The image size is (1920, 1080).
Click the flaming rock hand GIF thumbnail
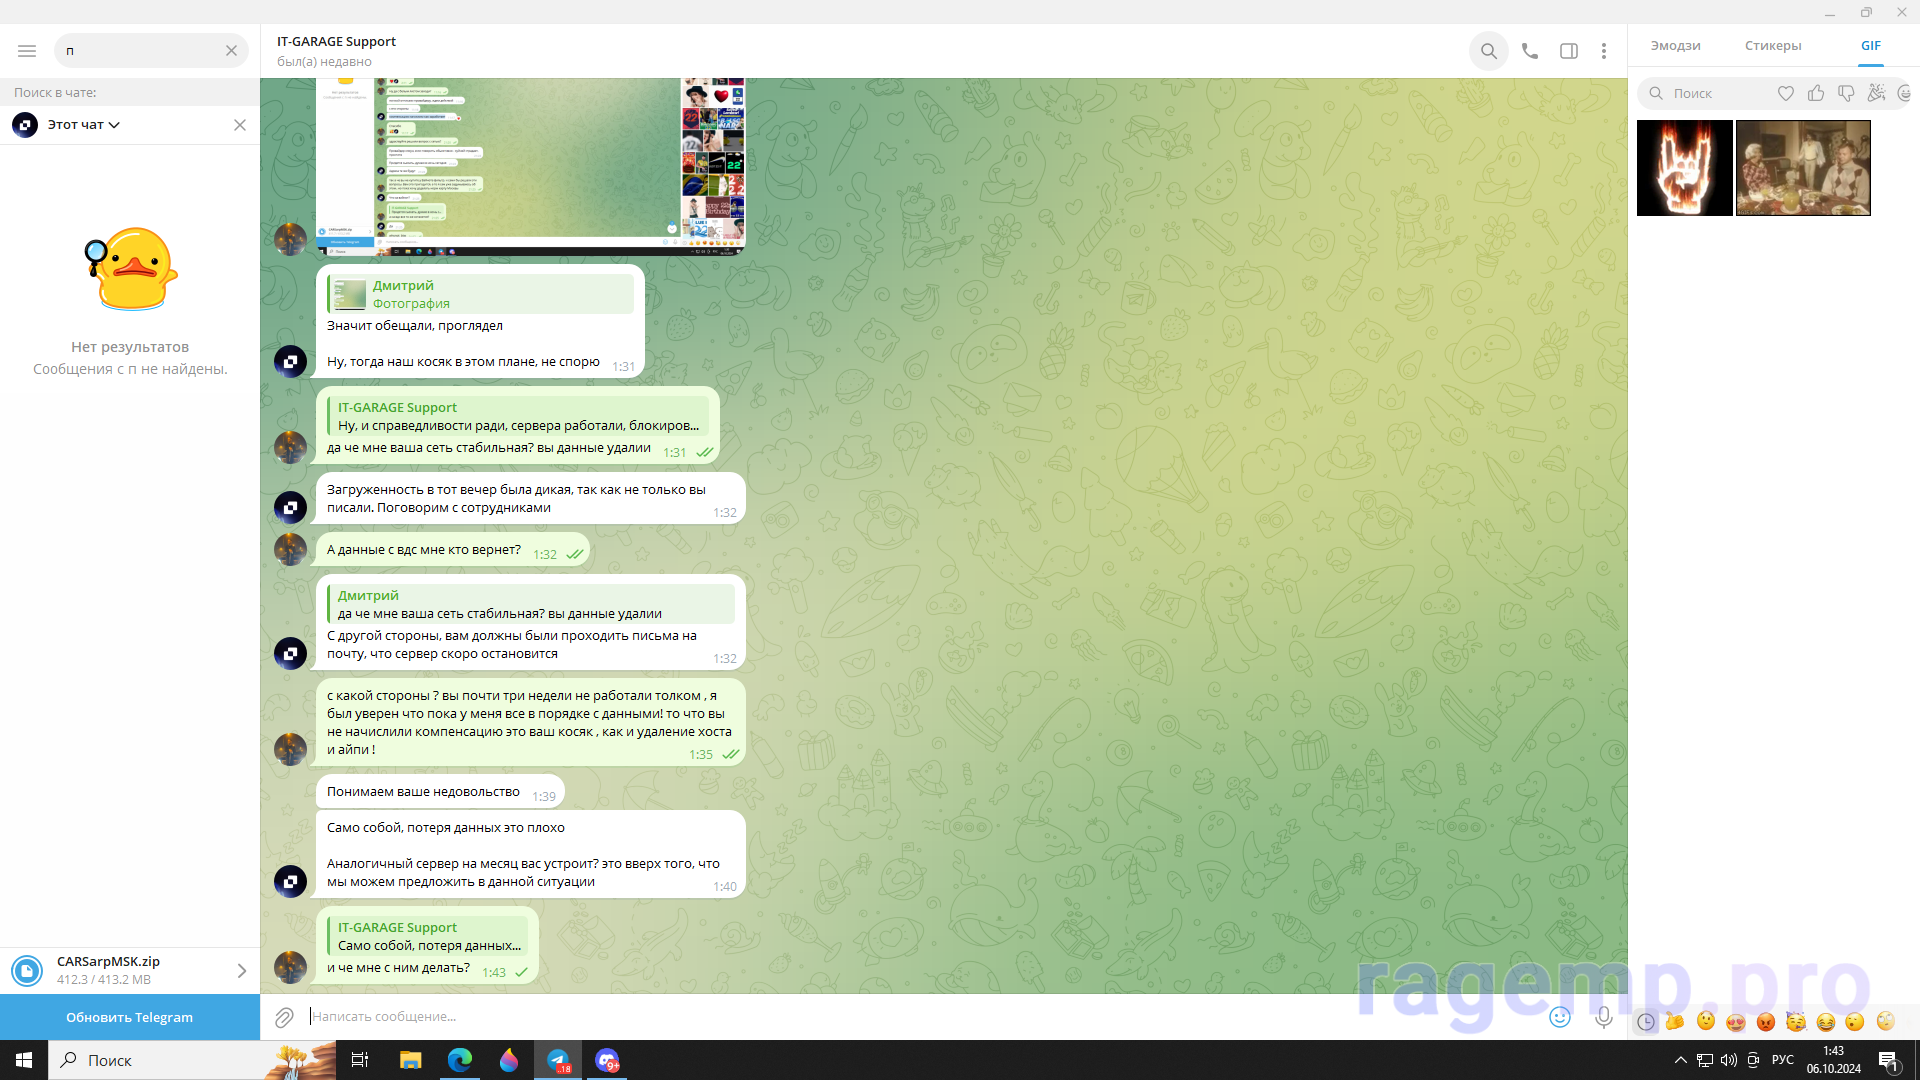[x=1684, y=168]
